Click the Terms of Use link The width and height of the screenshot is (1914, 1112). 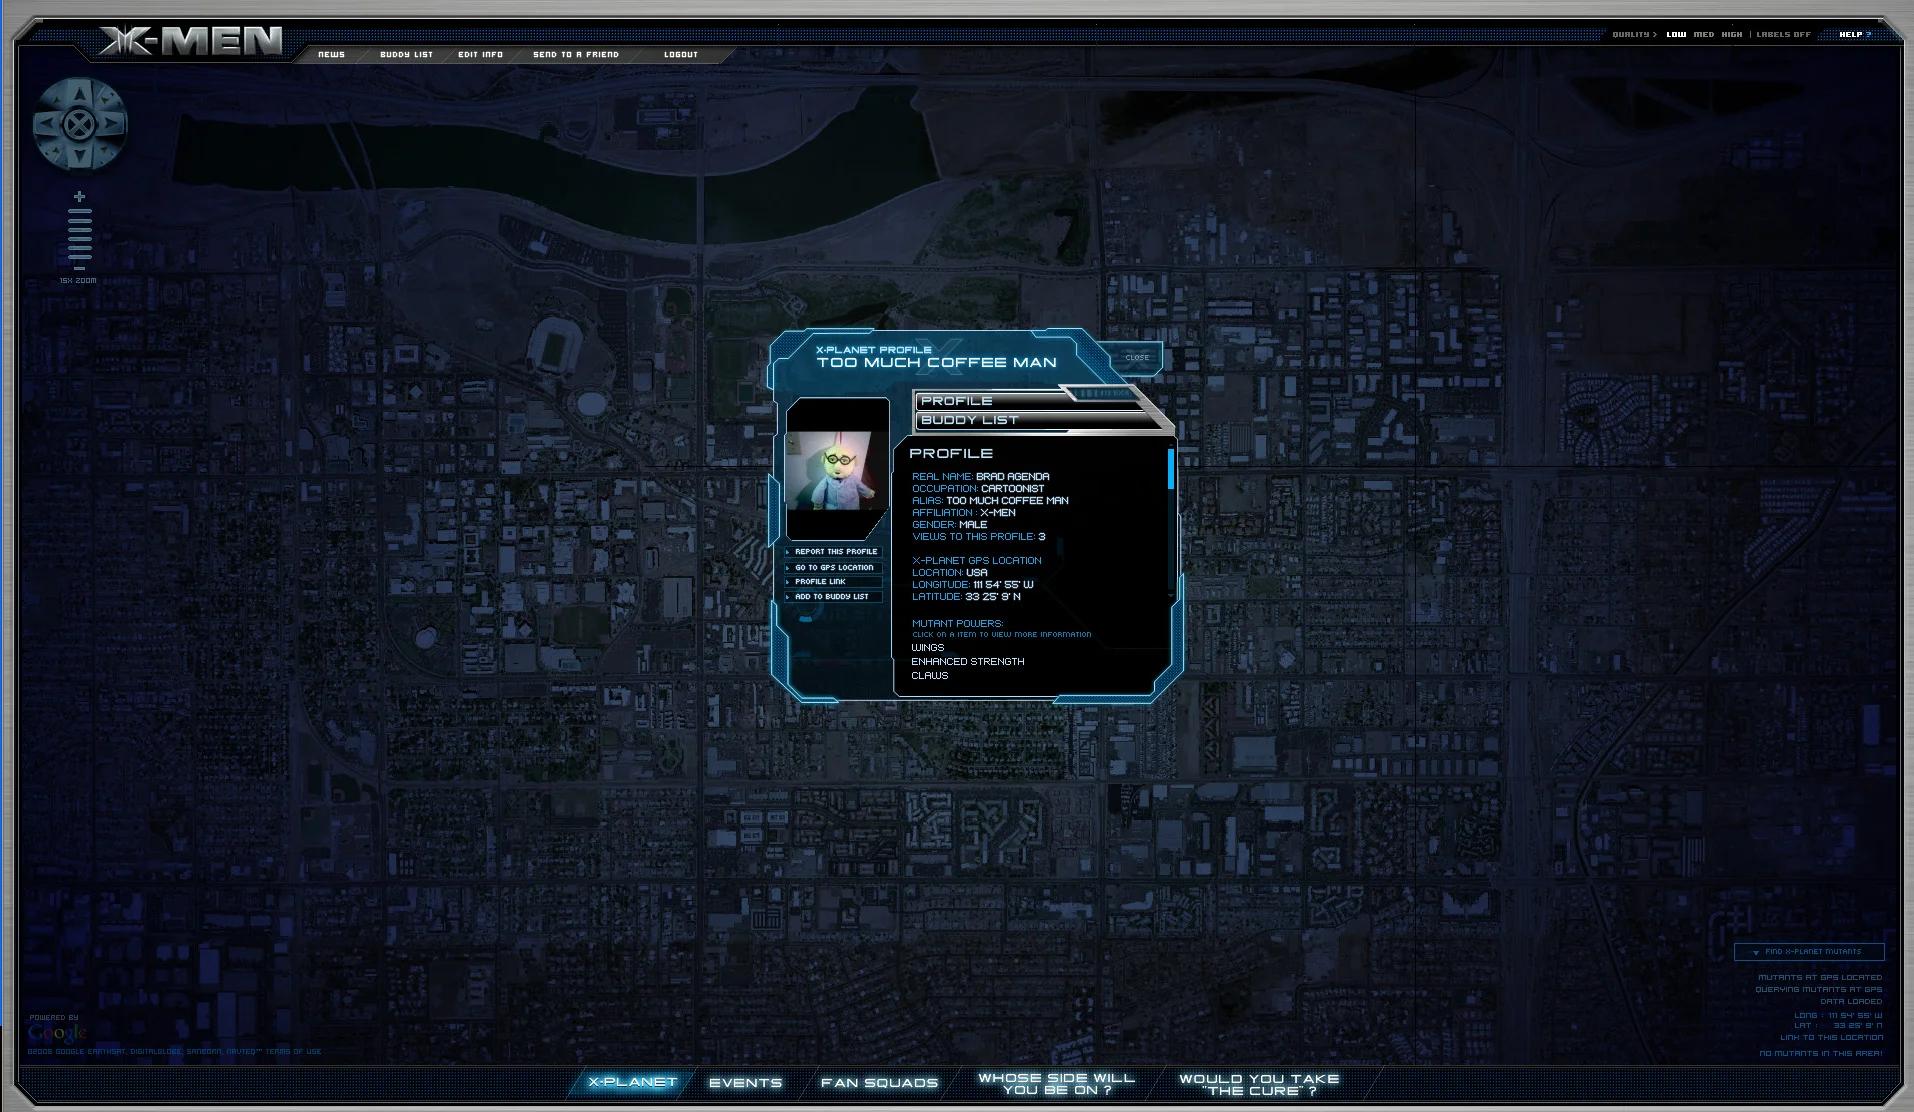293,1052
